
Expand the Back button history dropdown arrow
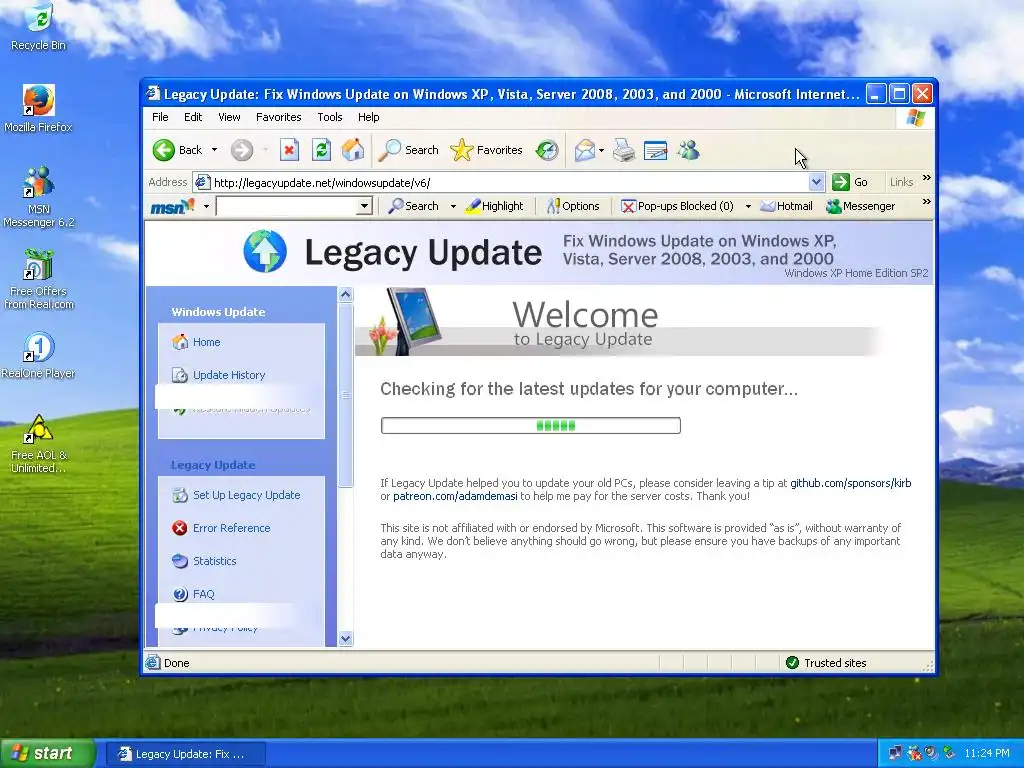tap(214, 150)
